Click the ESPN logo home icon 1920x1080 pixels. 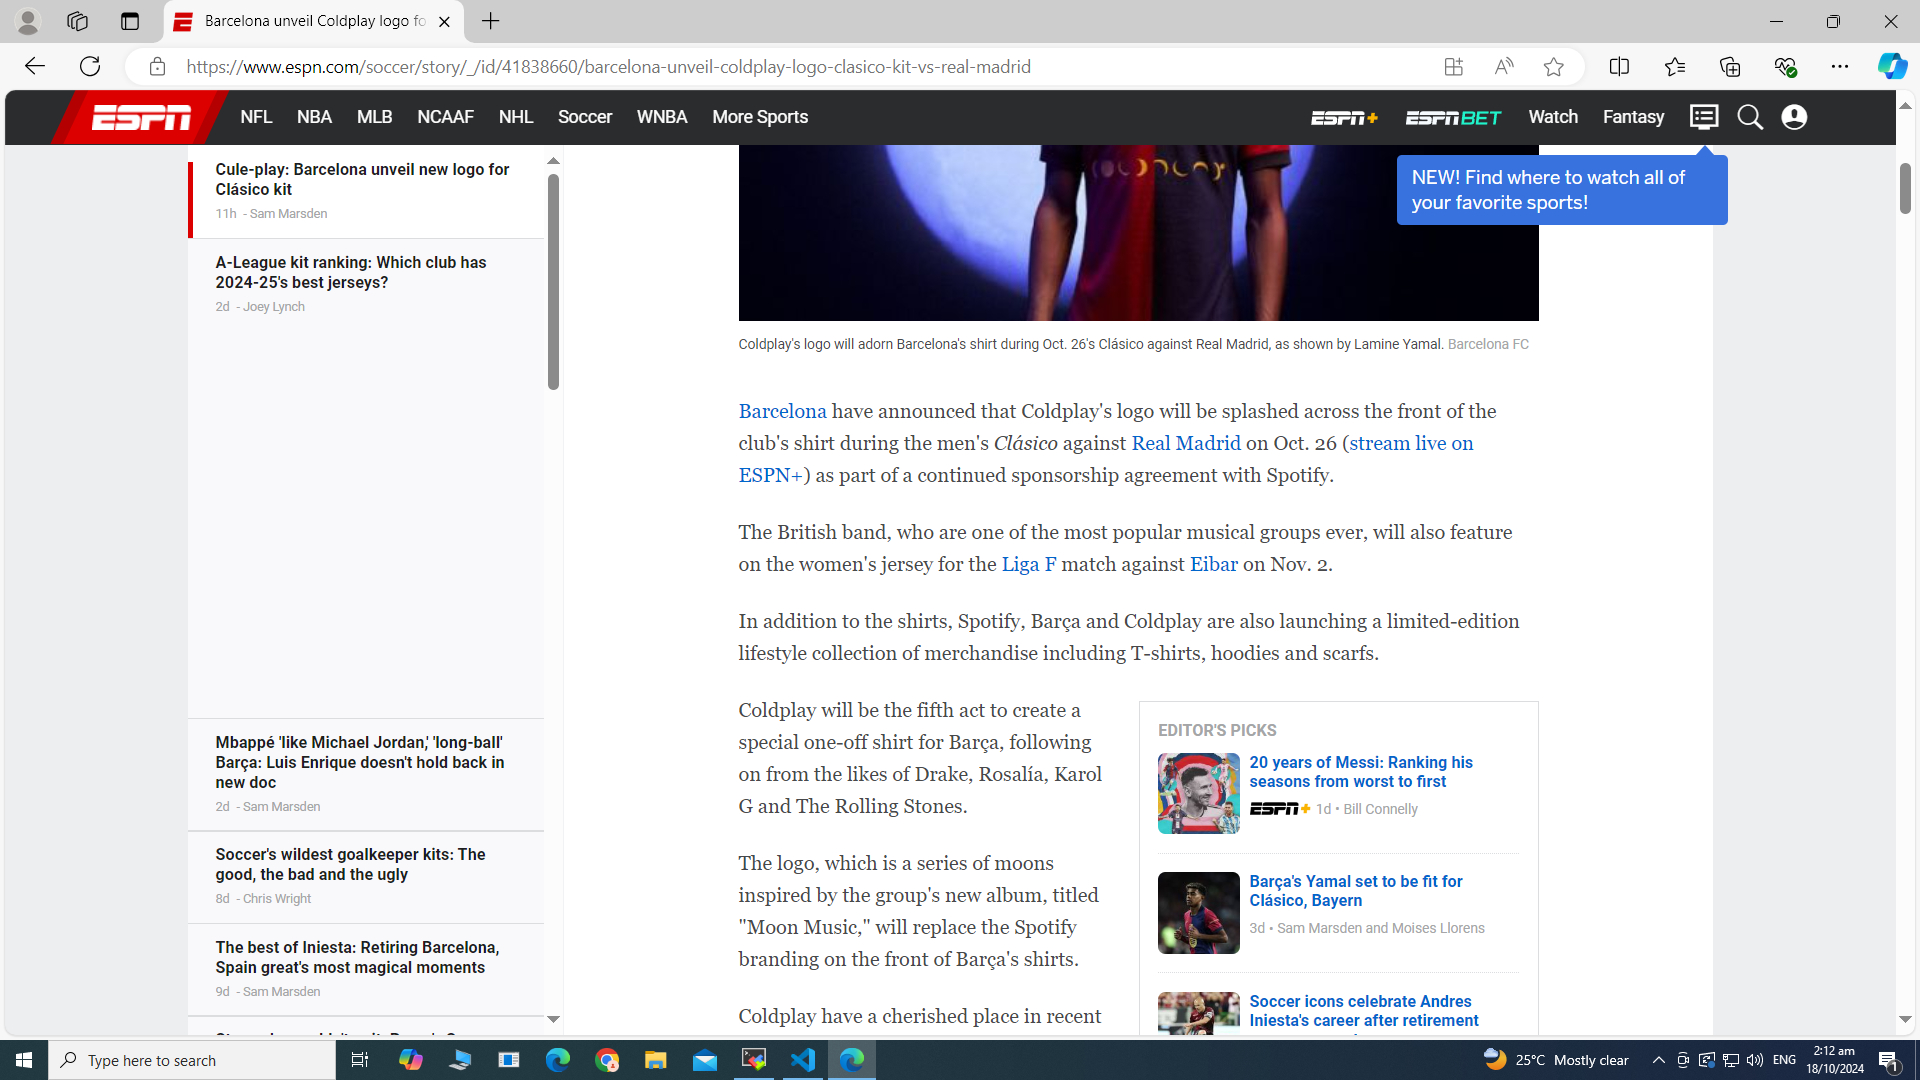click(x=141, y=118)
